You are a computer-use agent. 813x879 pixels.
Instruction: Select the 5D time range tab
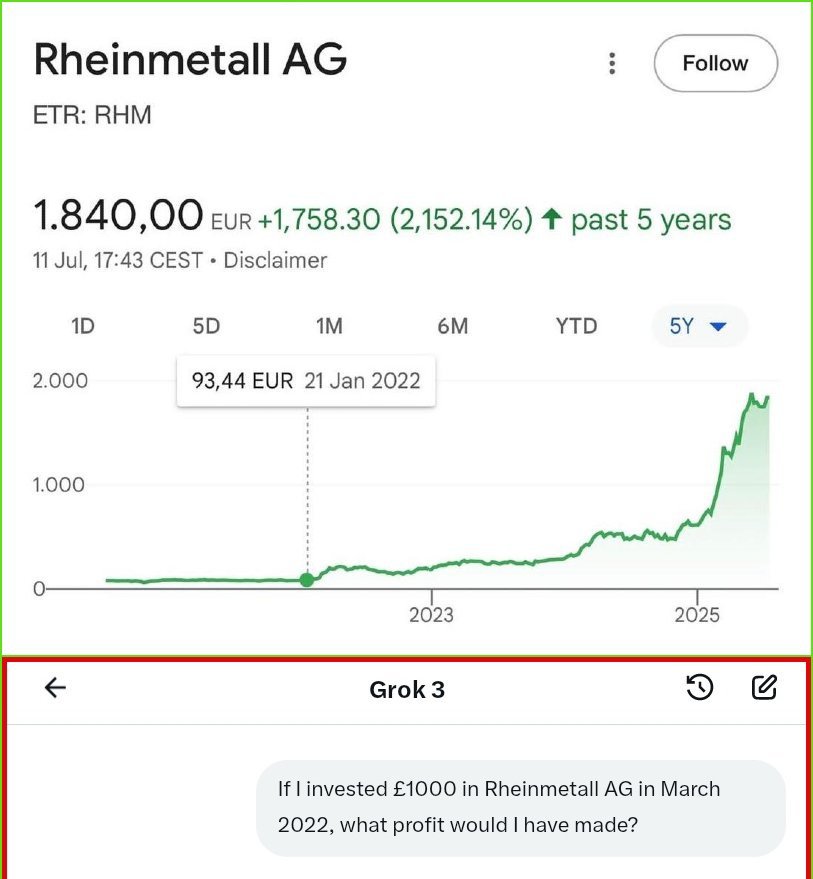[206, 326]
